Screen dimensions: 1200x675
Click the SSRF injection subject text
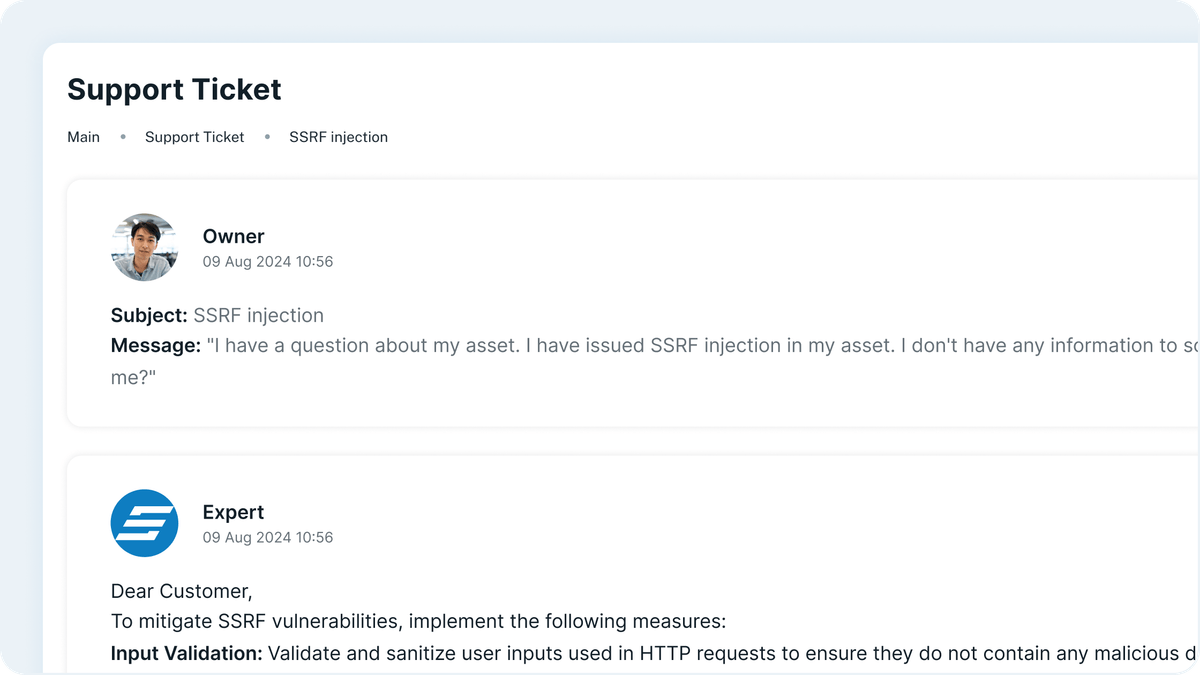258,316
